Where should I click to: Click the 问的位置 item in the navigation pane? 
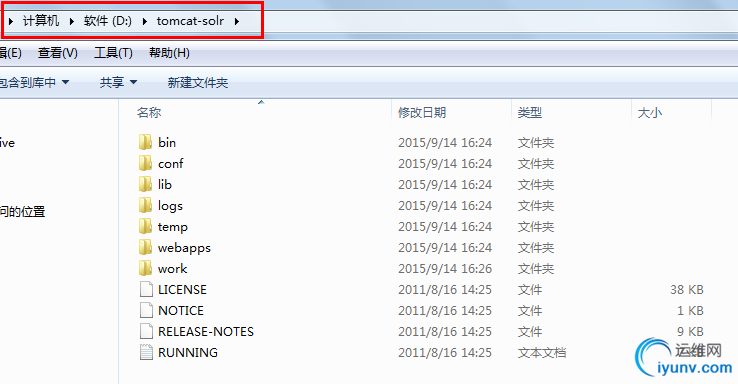coord(23,212)
